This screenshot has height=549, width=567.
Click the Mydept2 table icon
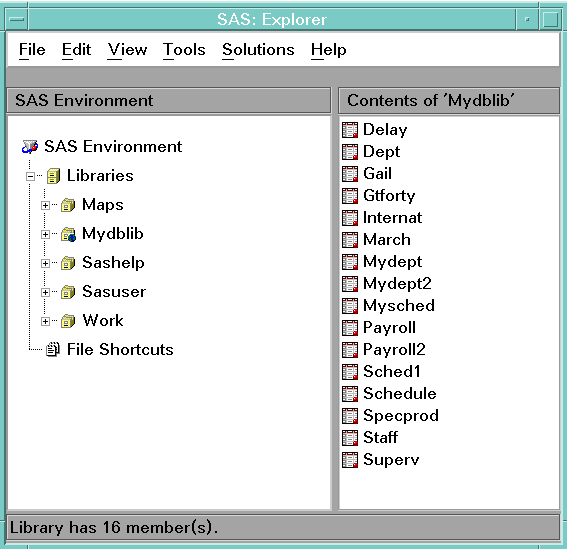(x=350, y=284)
